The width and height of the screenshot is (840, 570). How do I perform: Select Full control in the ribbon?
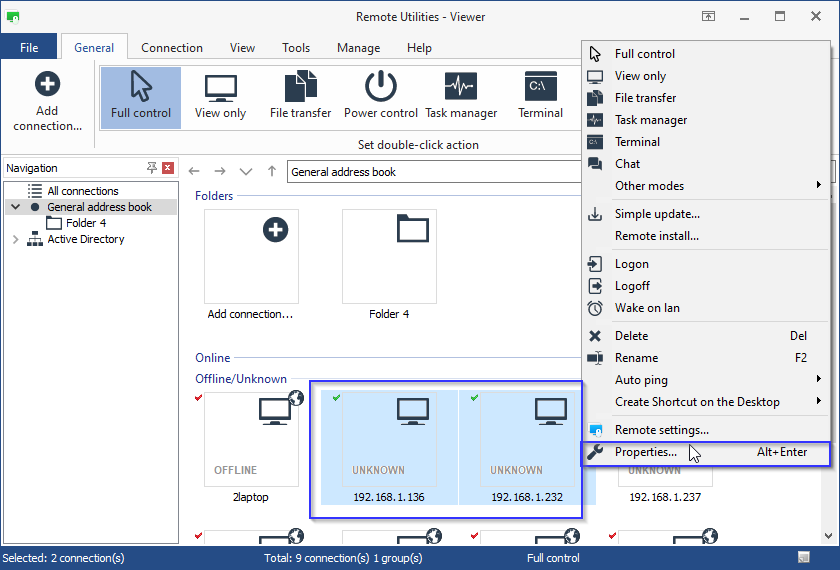point(140,97)
